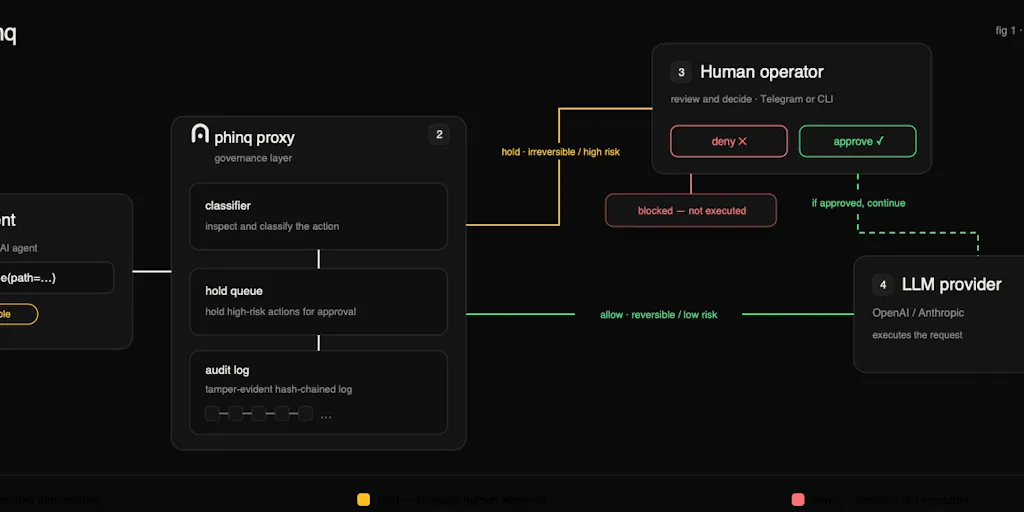Click the 'Human operator' heading
Viewport: 1024px width, 512px height.
761,72
